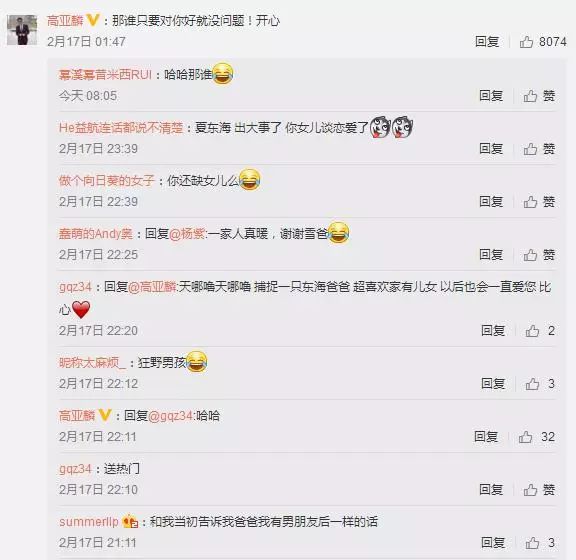Screen dimensions: 576x560
Task: Like 高亚麟's 哈哈 reply with 32 likes
Action: point(536,437)
